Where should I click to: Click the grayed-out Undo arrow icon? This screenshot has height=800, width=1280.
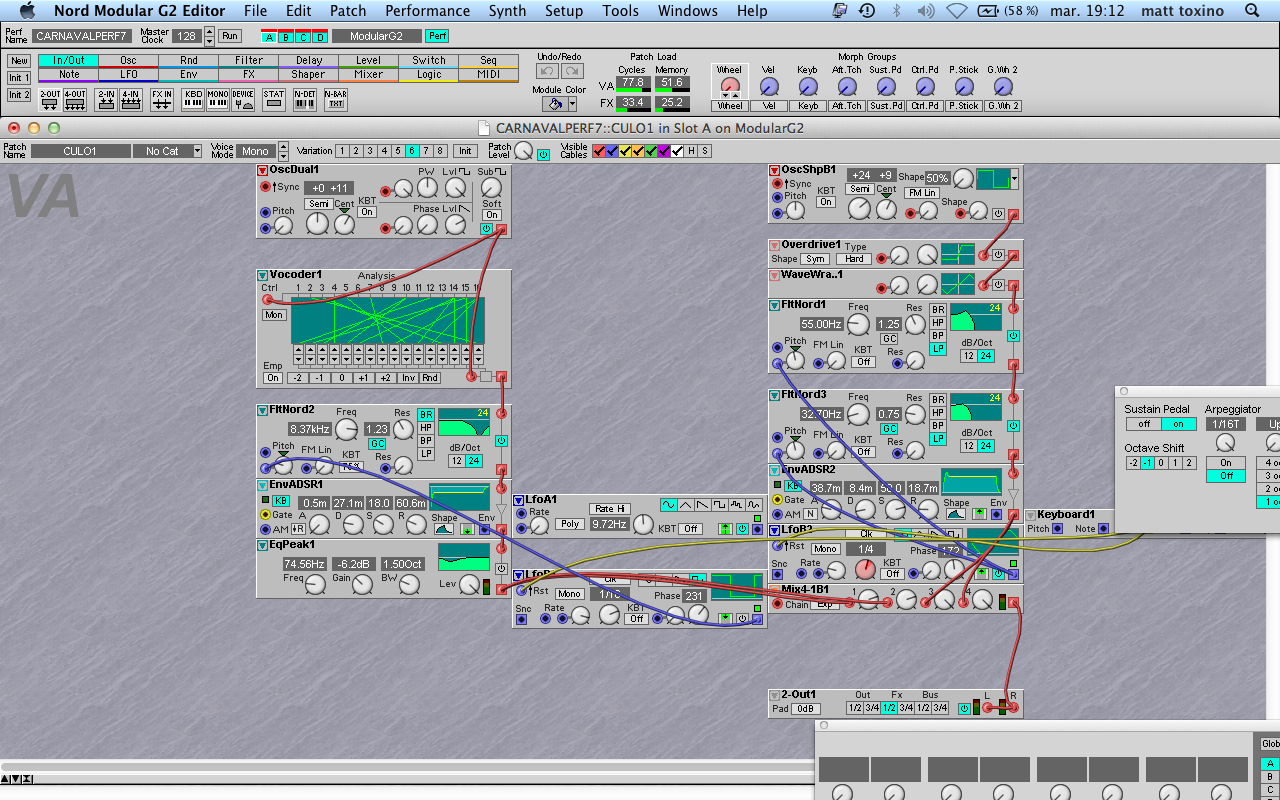point(547,72)
